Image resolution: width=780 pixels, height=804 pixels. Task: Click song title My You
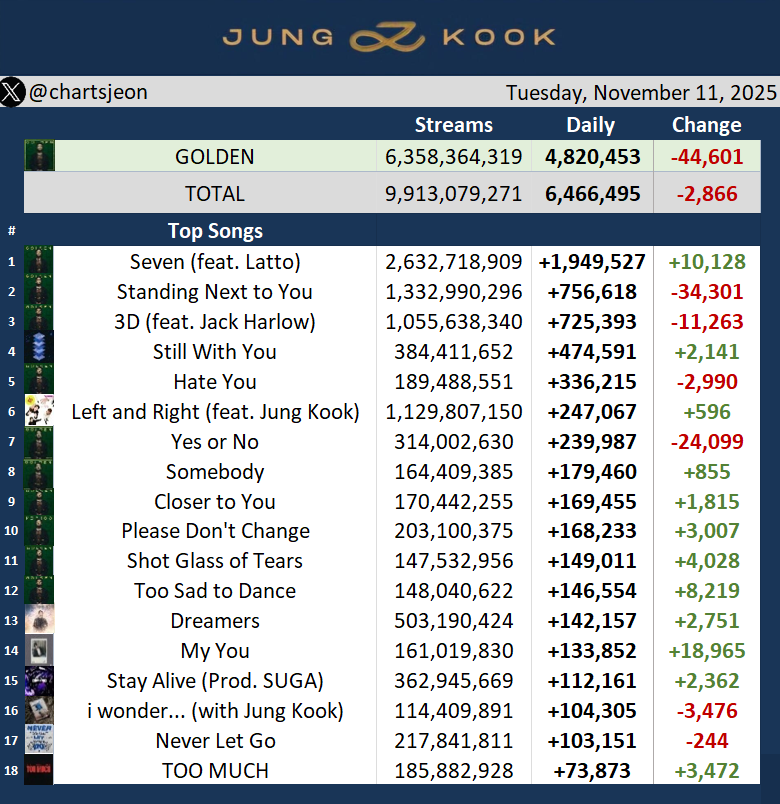pyautogui.click(x=215, y=651)
